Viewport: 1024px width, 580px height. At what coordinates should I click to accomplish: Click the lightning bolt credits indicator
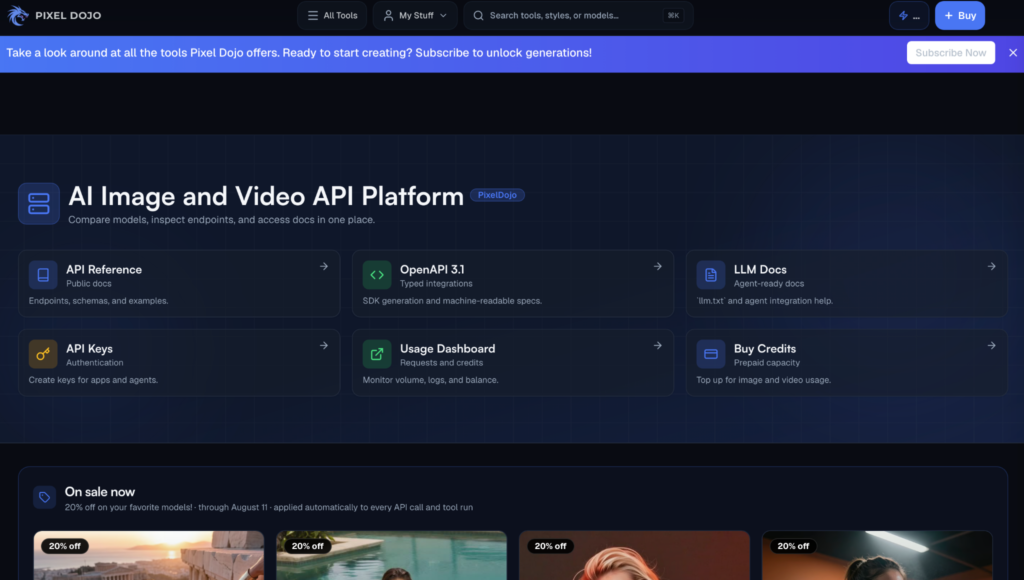(908, 15)
